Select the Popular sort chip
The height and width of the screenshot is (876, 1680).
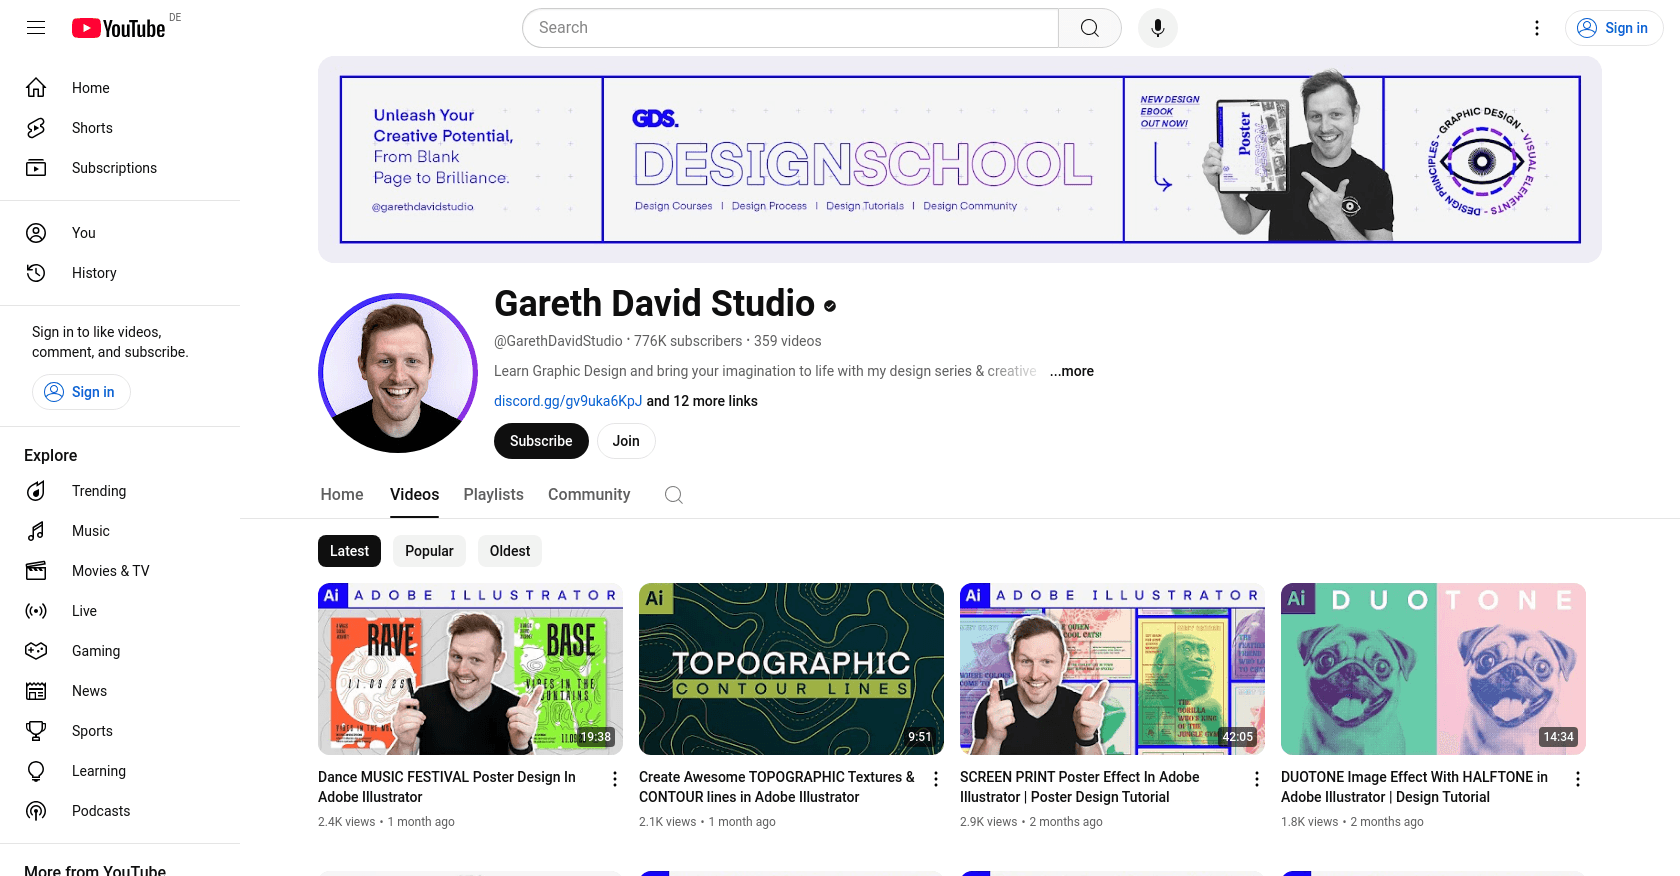pos(429,551)
